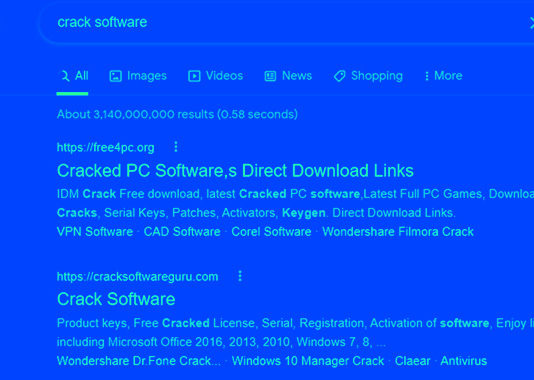Open the Videos search tab
534x380 pixels.
pos(216,76)
